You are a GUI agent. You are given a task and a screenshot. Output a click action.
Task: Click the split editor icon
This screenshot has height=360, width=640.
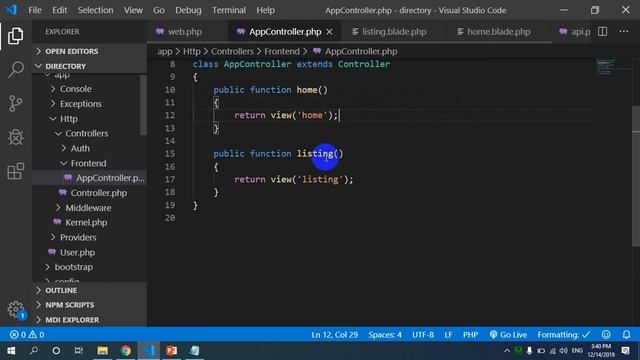pyautogui.click(x=602, y=31)
